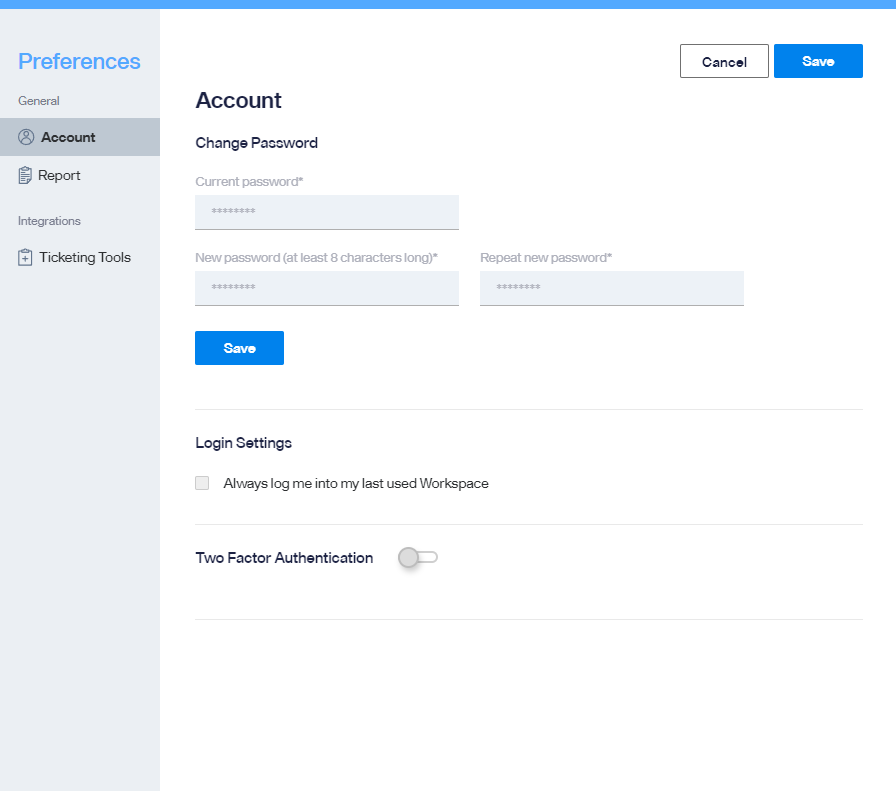This screenshot has width=896, height=791.
Task: Click the General section label
Action: click(x=39, y=101)
